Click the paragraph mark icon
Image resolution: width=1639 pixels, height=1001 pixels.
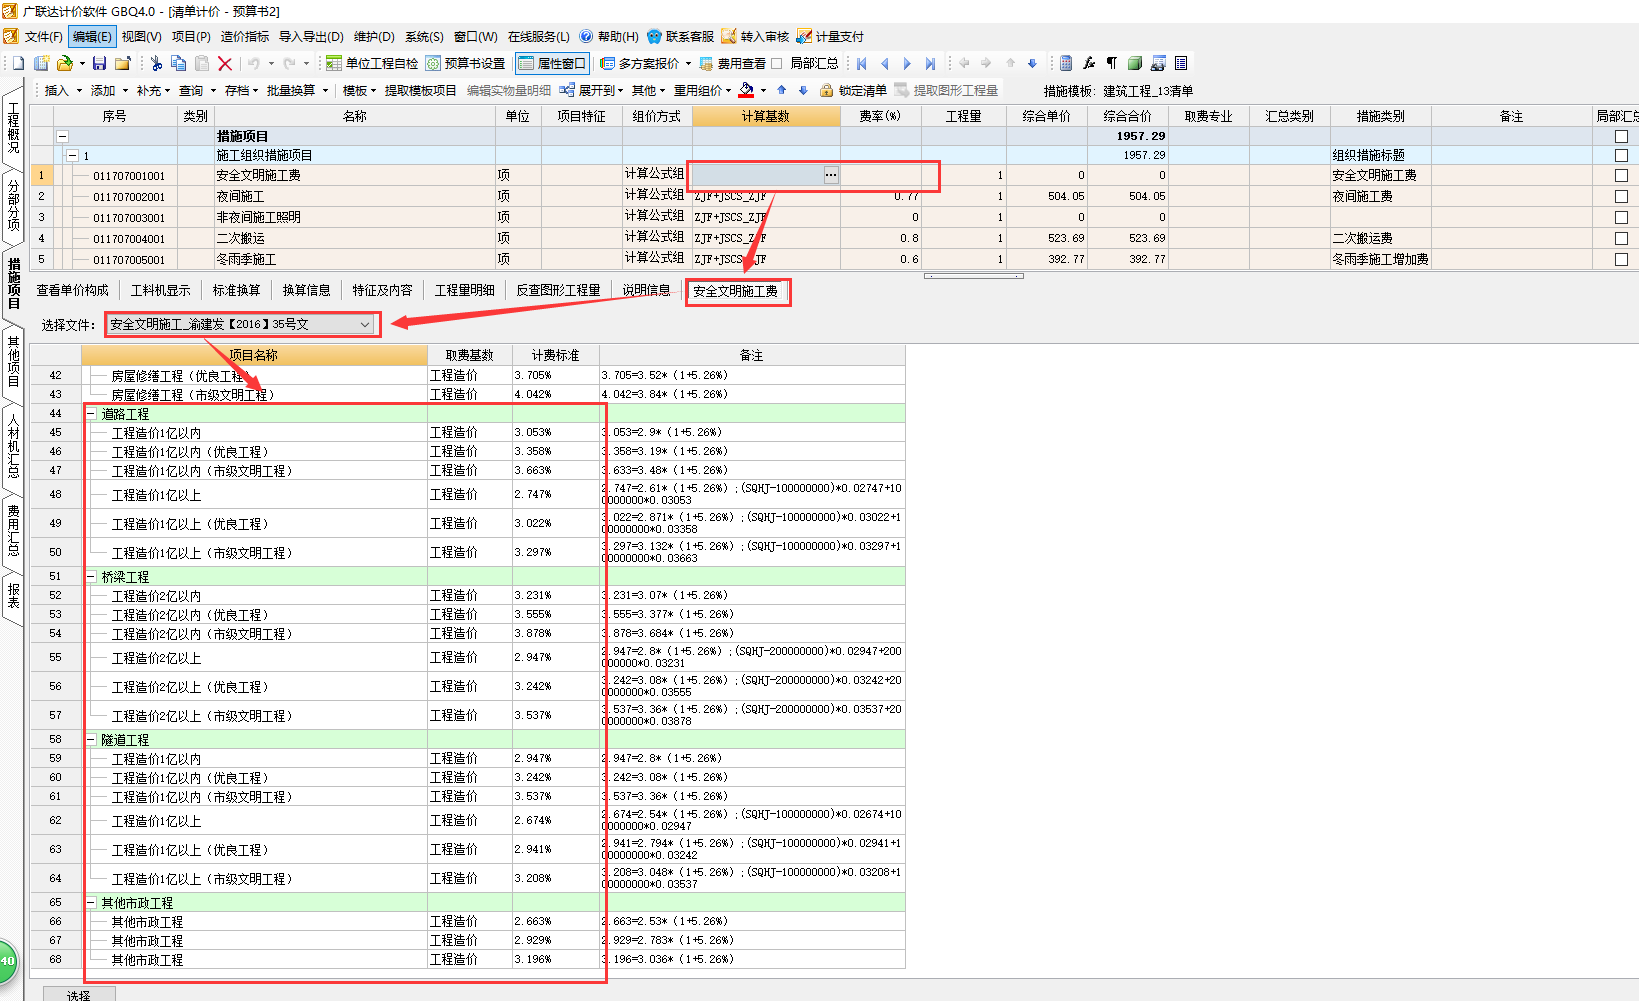point(1112,63)
